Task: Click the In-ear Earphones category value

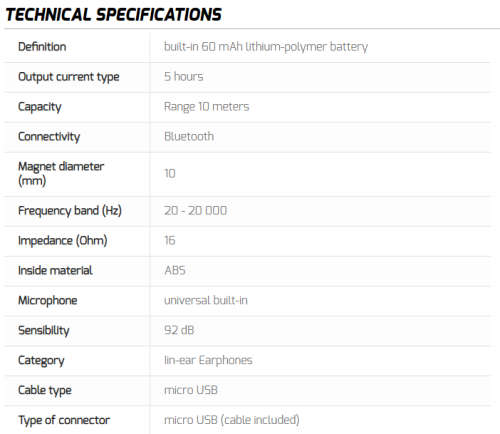Action: tap(208, 361)
